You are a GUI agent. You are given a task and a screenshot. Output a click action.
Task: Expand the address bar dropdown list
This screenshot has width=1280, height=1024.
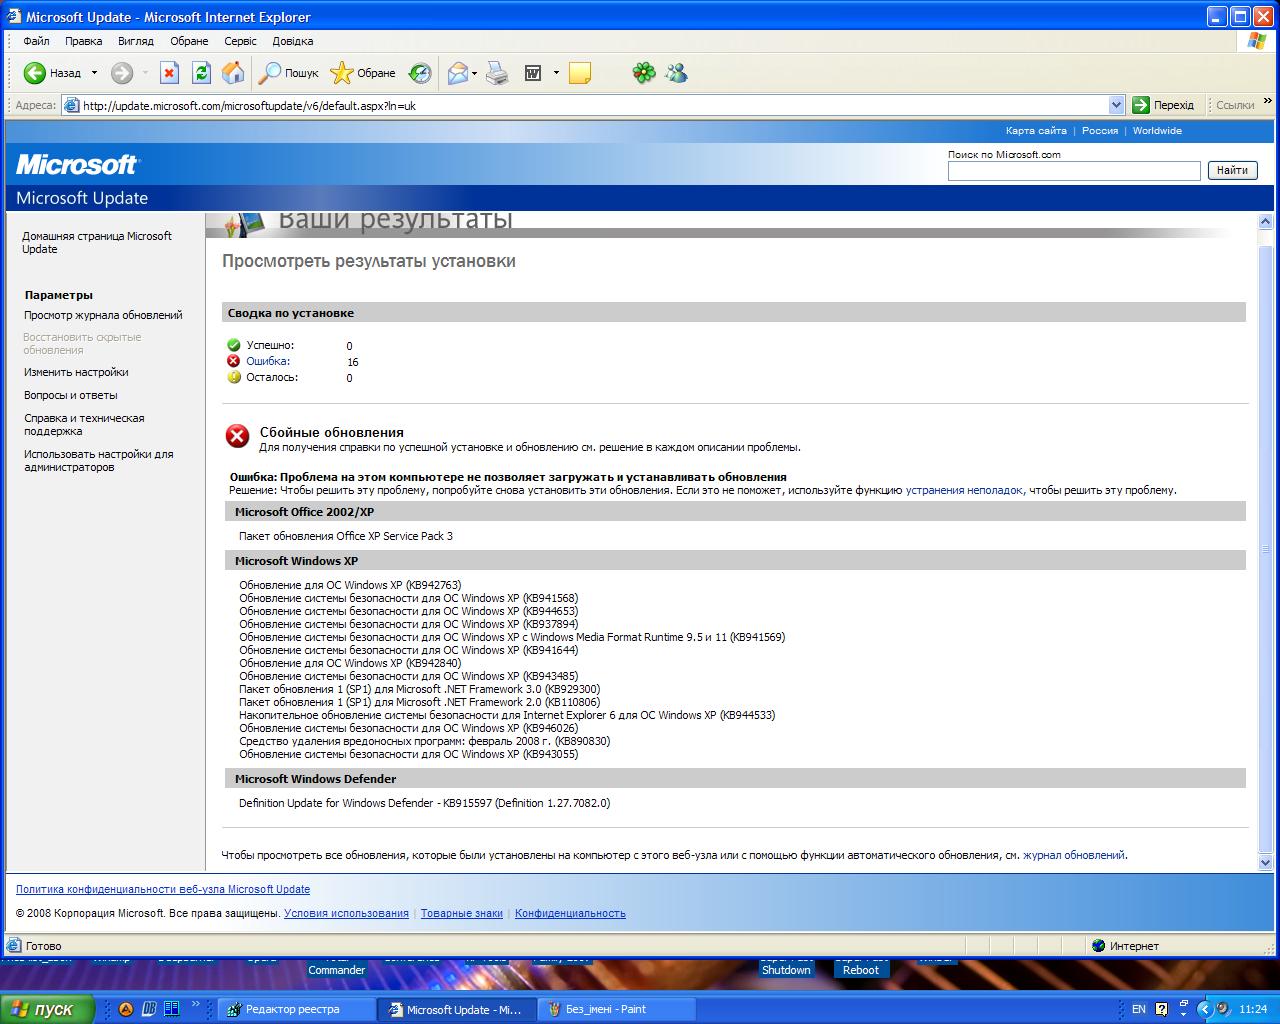[x=1117, y=105]
